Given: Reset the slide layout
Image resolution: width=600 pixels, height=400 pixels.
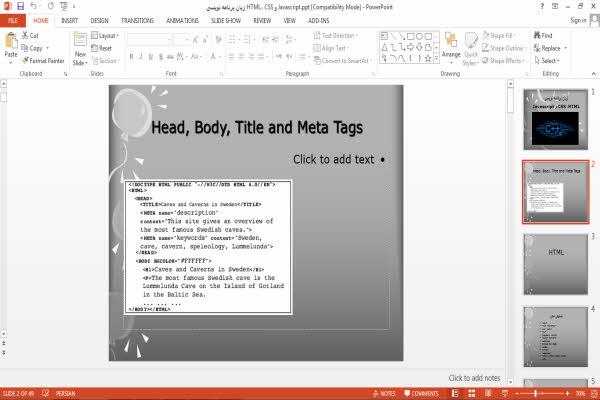Looking at the screenshot, I should [x=101, y=48].
